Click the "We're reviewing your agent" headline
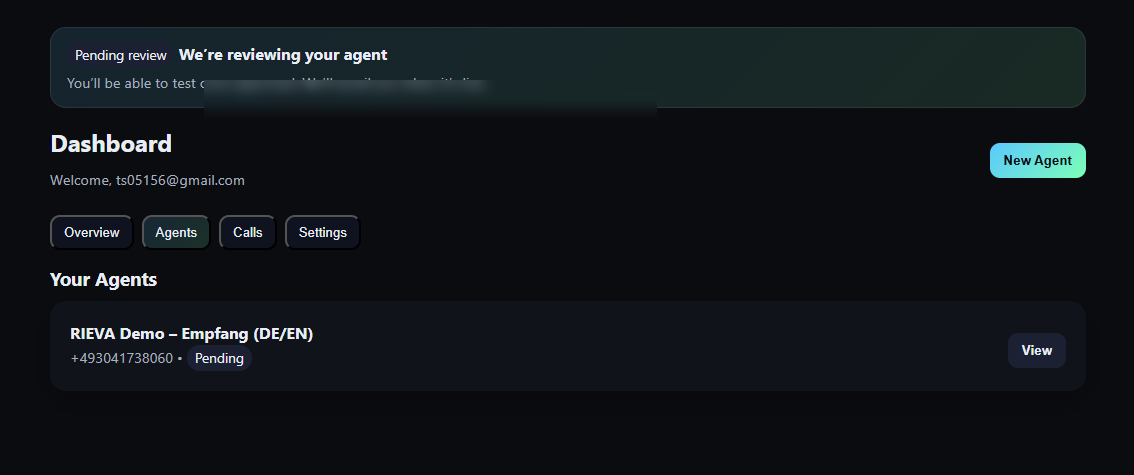1134x475 pixels. tap(283, 55)
